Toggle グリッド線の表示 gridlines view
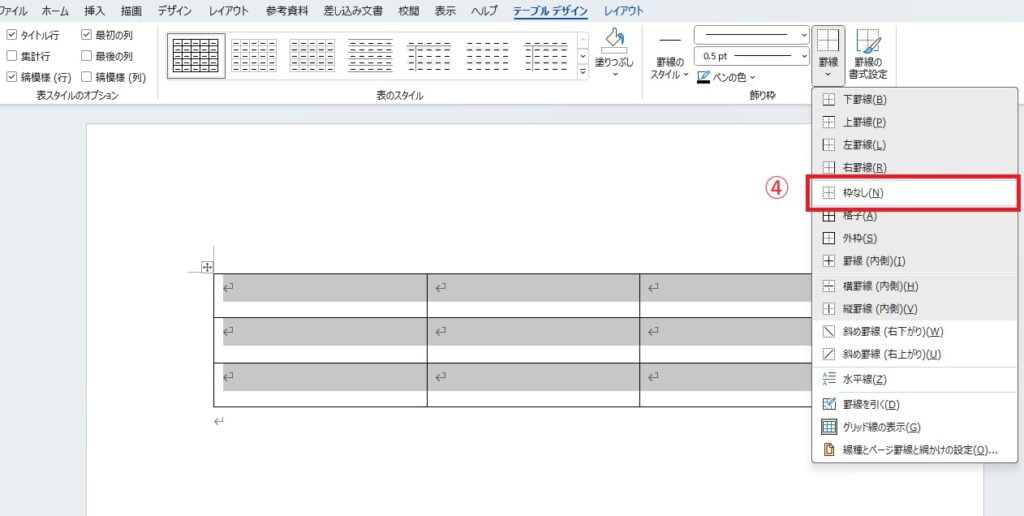 (914, 427)
